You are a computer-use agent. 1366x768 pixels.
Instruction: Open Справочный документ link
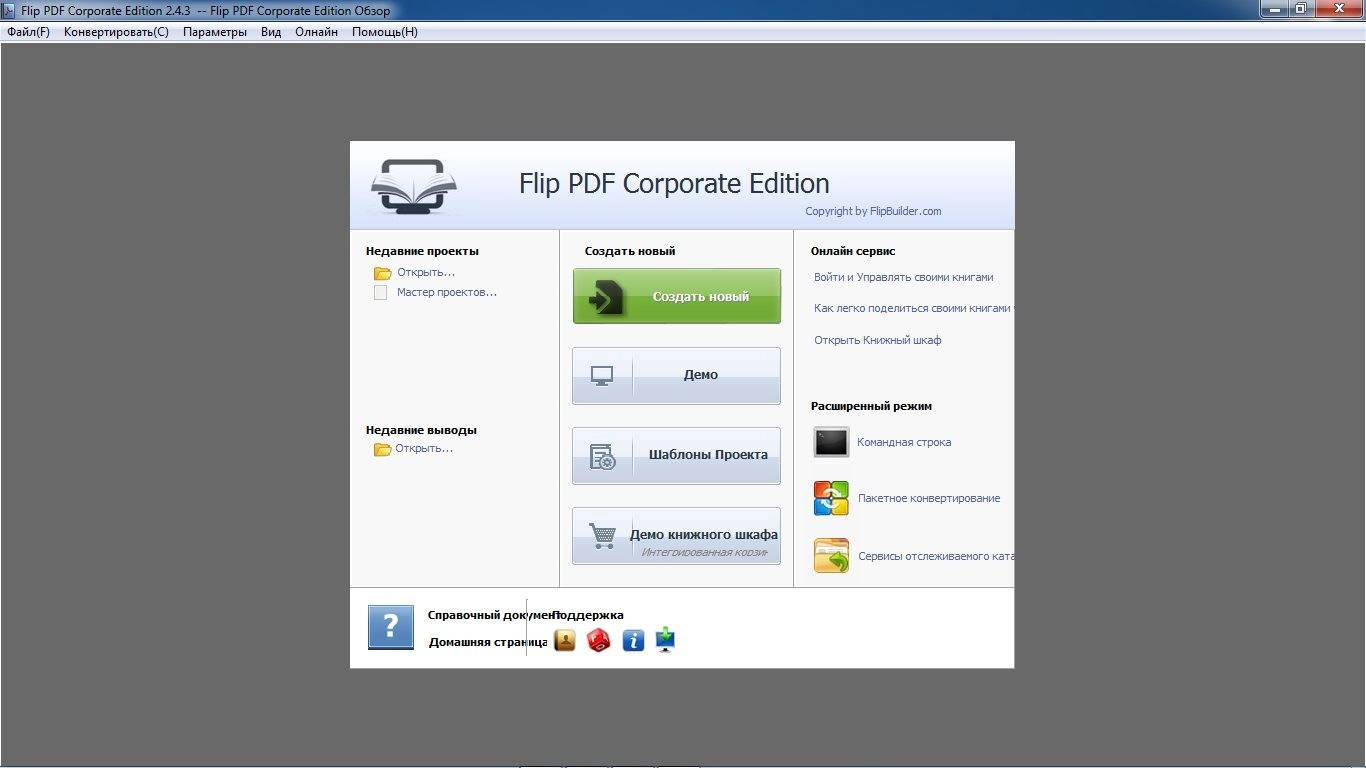click(488, 615)
